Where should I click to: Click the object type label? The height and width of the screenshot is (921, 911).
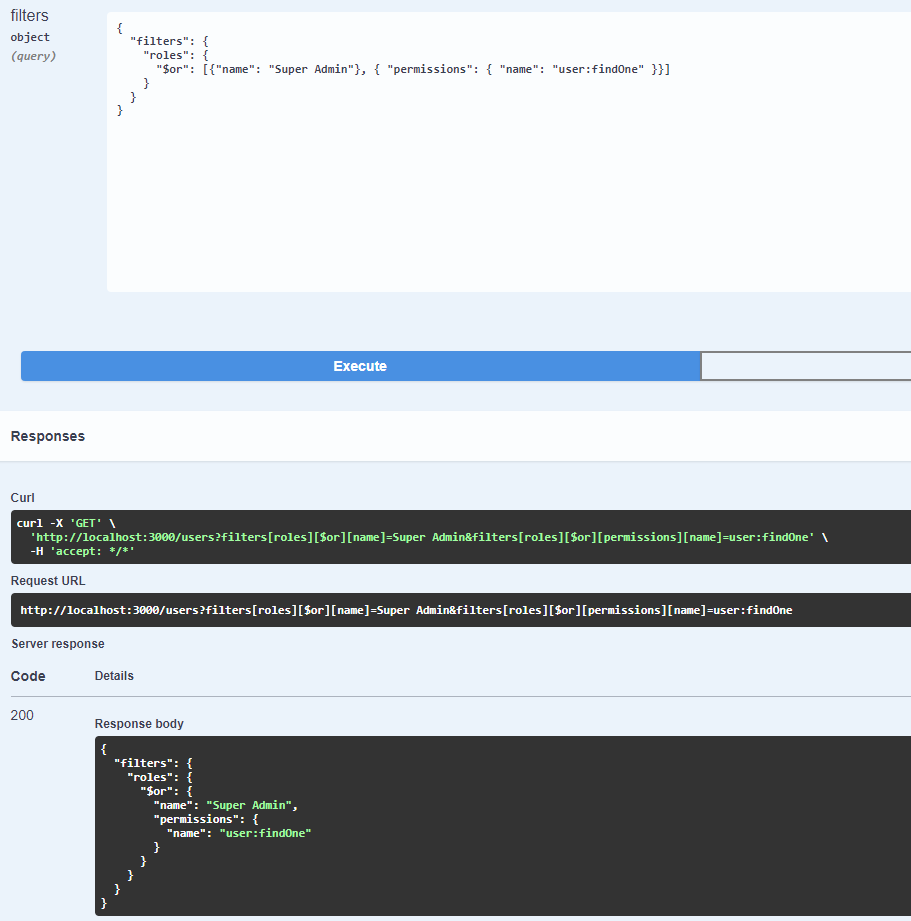click(30, 37)
